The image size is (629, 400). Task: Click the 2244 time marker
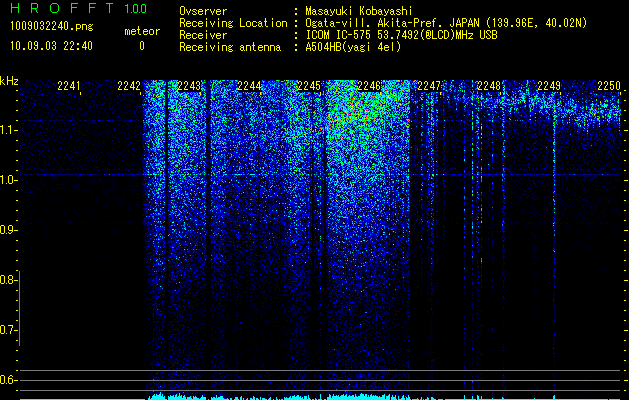(x=249, y=86)
